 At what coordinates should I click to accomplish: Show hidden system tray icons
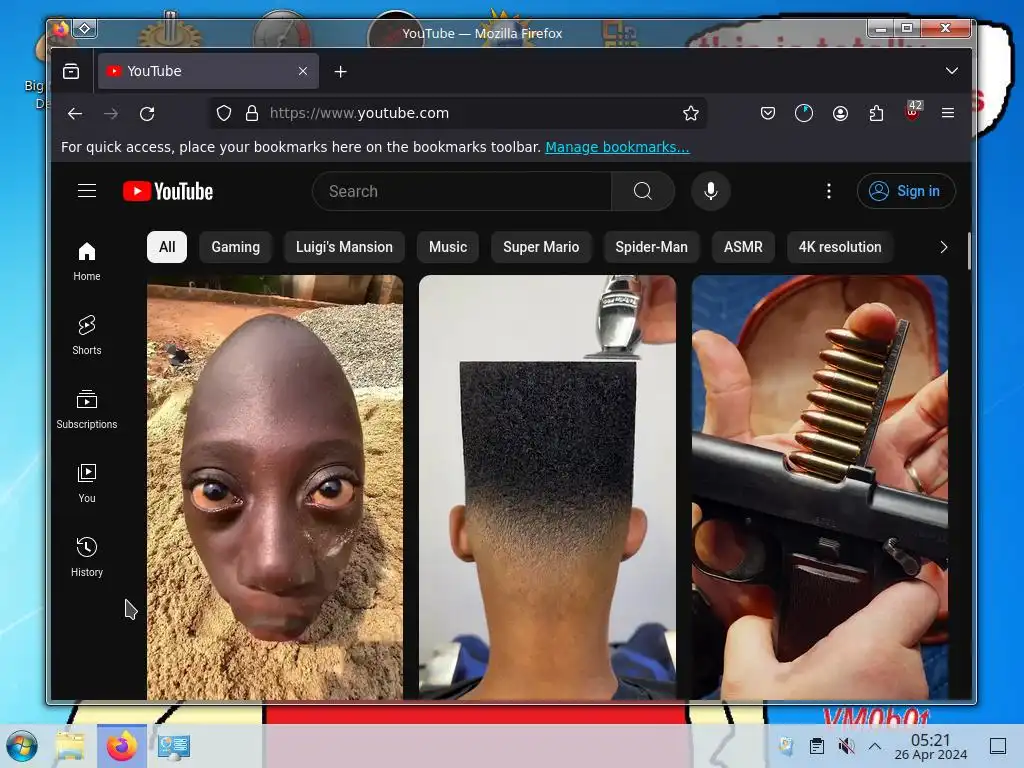click(875, 746)
